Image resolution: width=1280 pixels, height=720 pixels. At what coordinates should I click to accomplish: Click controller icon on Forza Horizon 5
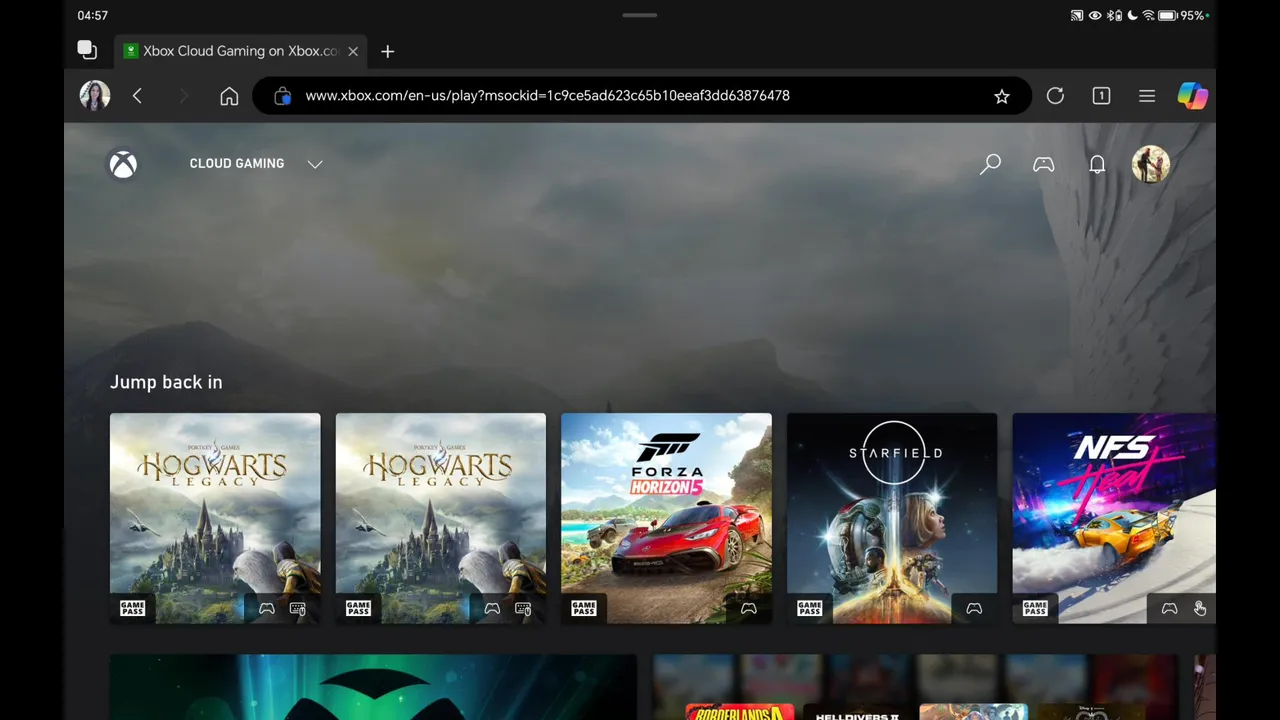tap(748, 608)
